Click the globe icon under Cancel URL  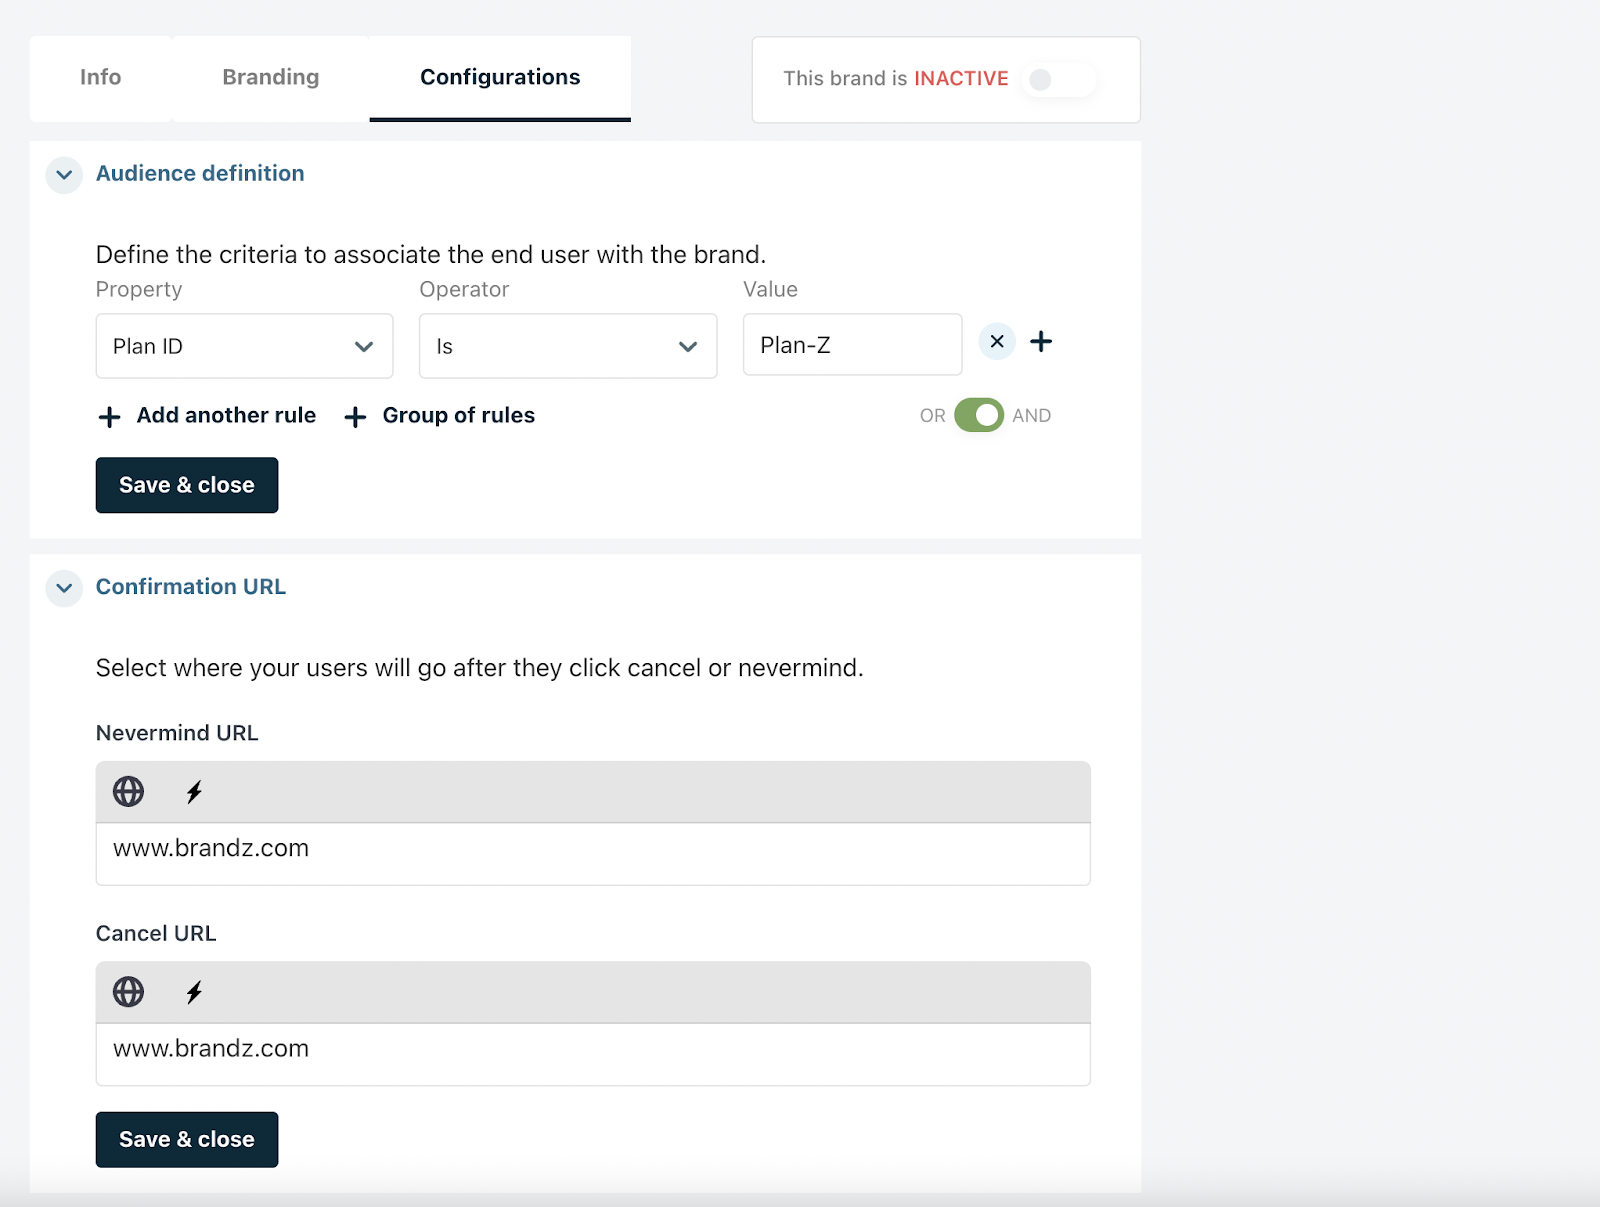tap(128, 992)
